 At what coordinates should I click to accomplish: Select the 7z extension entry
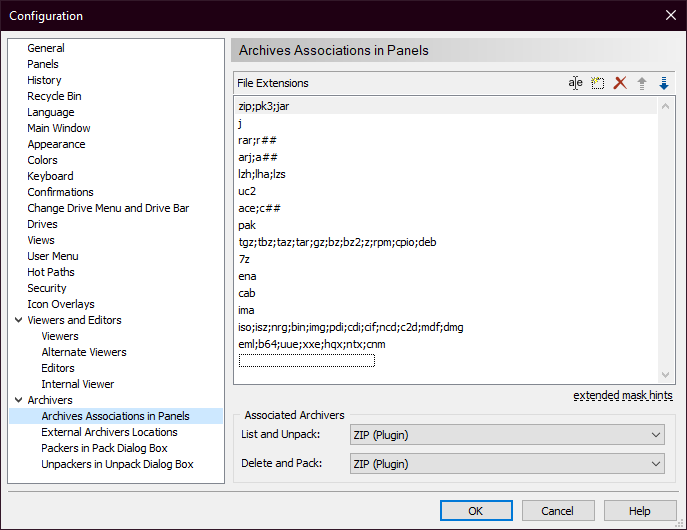click(246, 259)
